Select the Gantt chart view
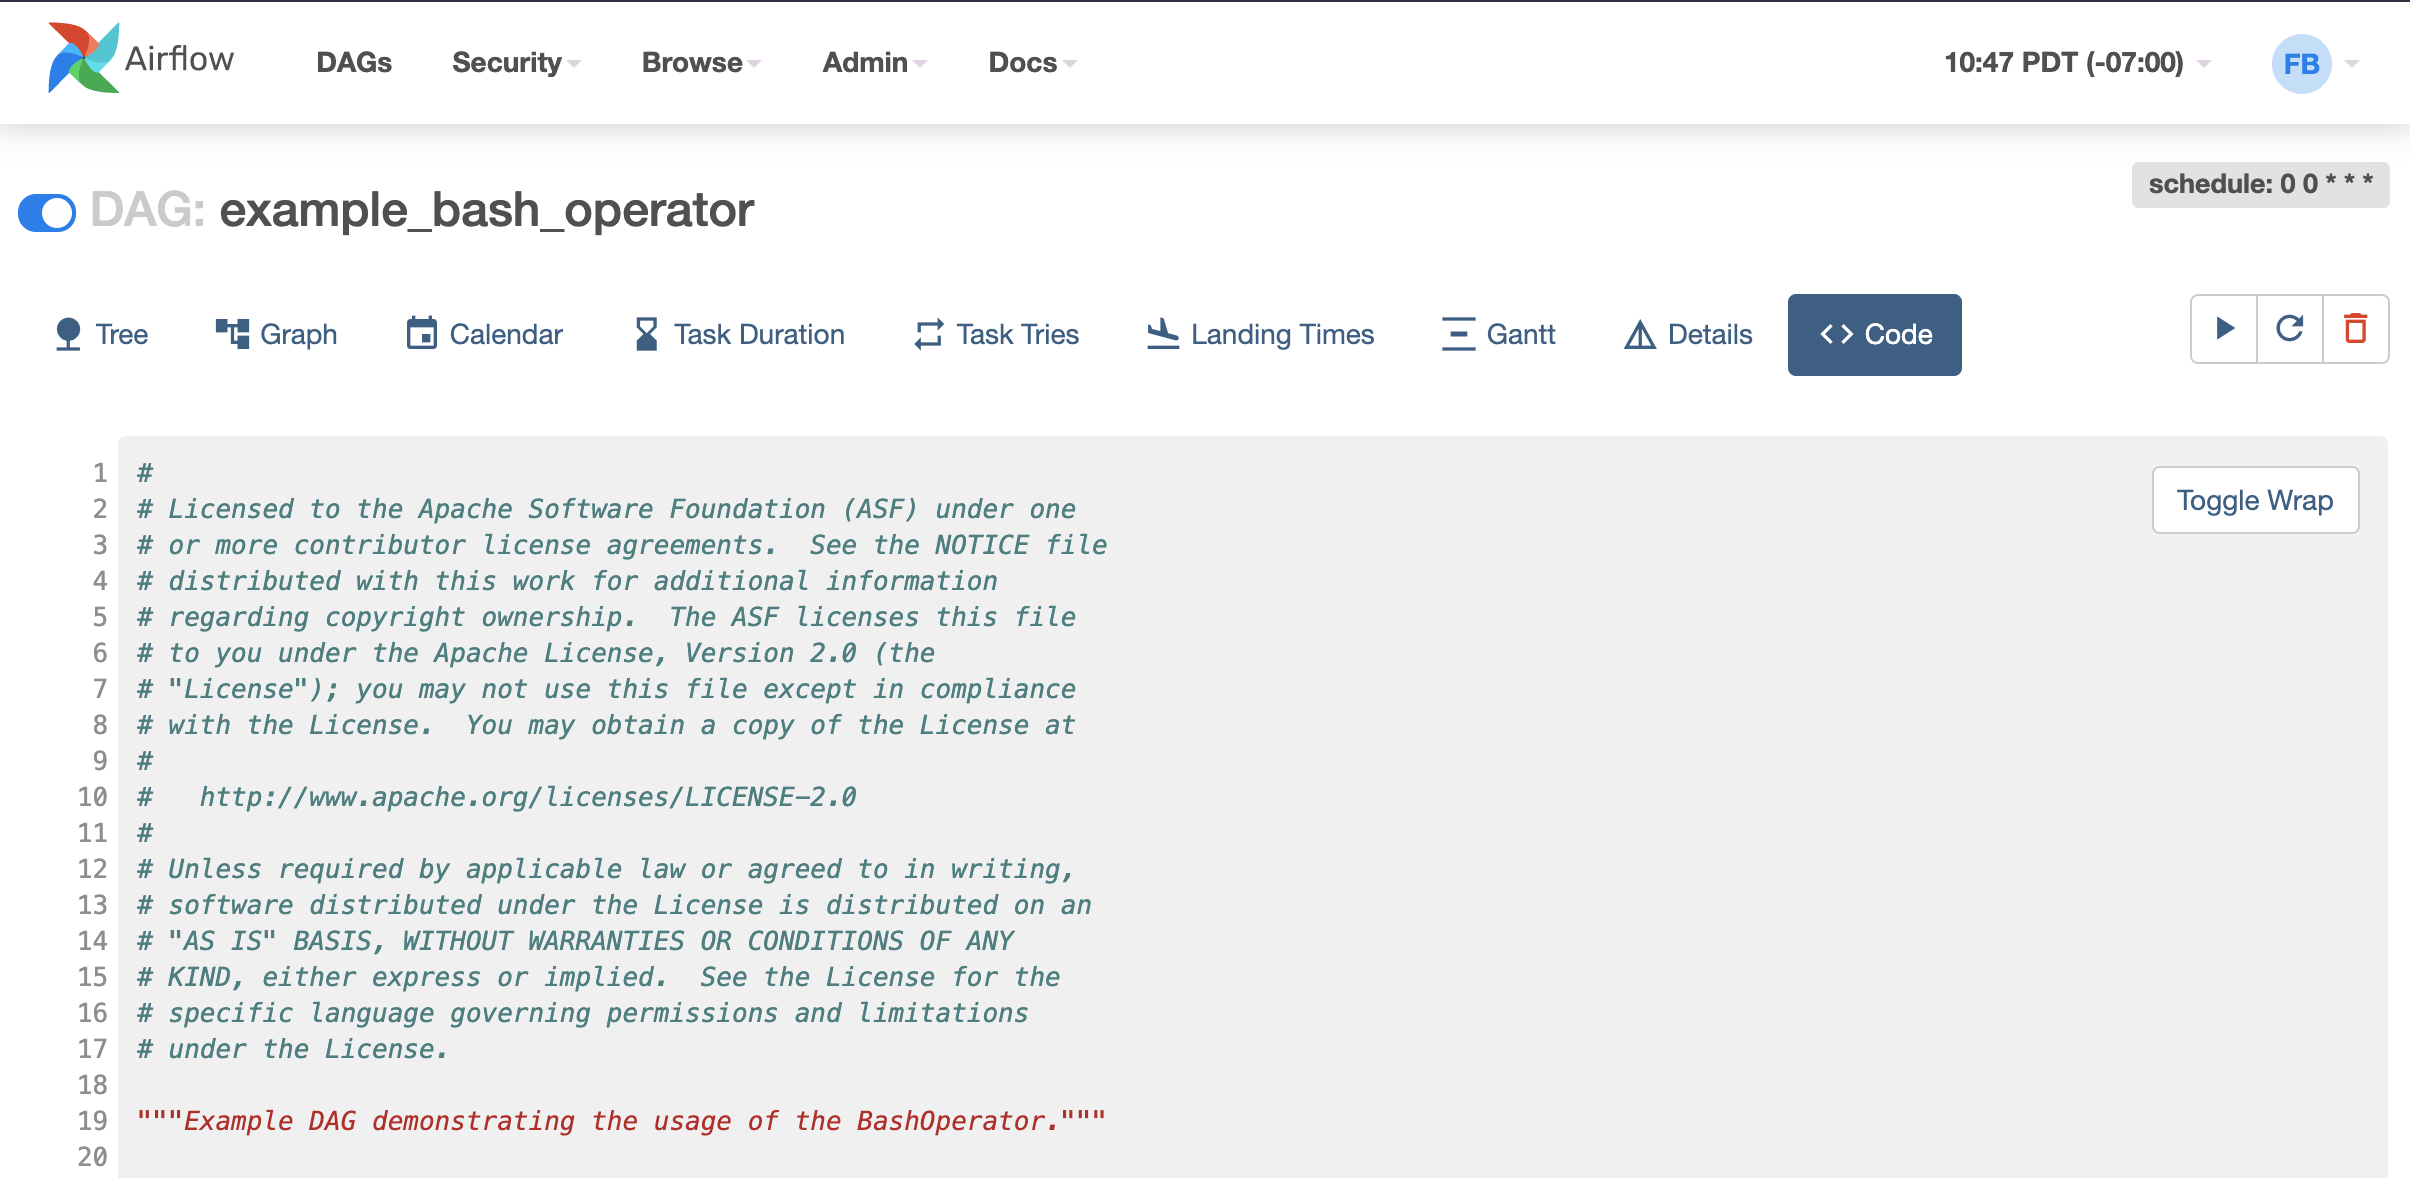This screenshot has height=1178, width=2410. coord(1499,334)
